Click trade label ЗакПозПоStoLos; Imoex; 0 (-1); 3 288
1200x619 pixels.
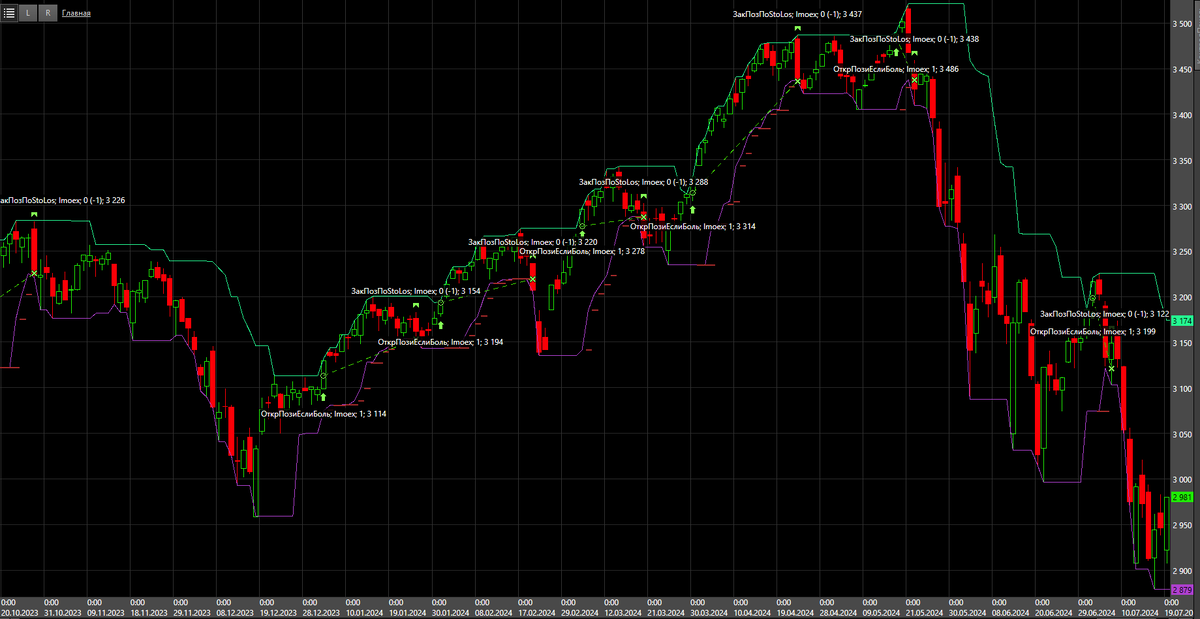644,182
